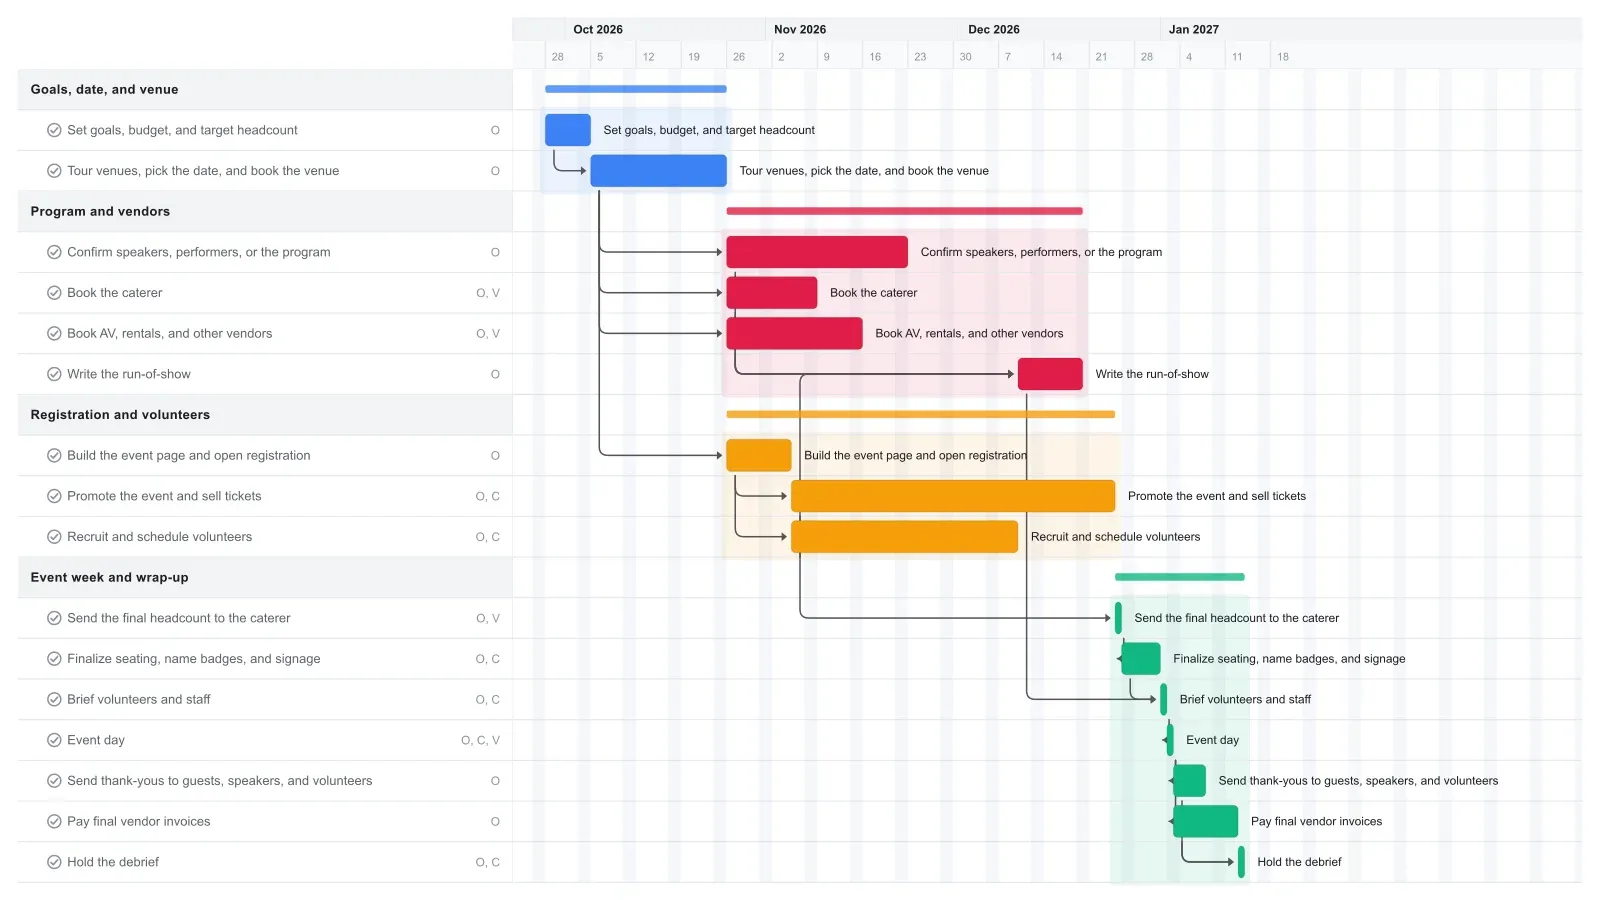Select the red Book the caterer bar
Viewport: 1600px width, 900px height.
click(x=772, y=293)
